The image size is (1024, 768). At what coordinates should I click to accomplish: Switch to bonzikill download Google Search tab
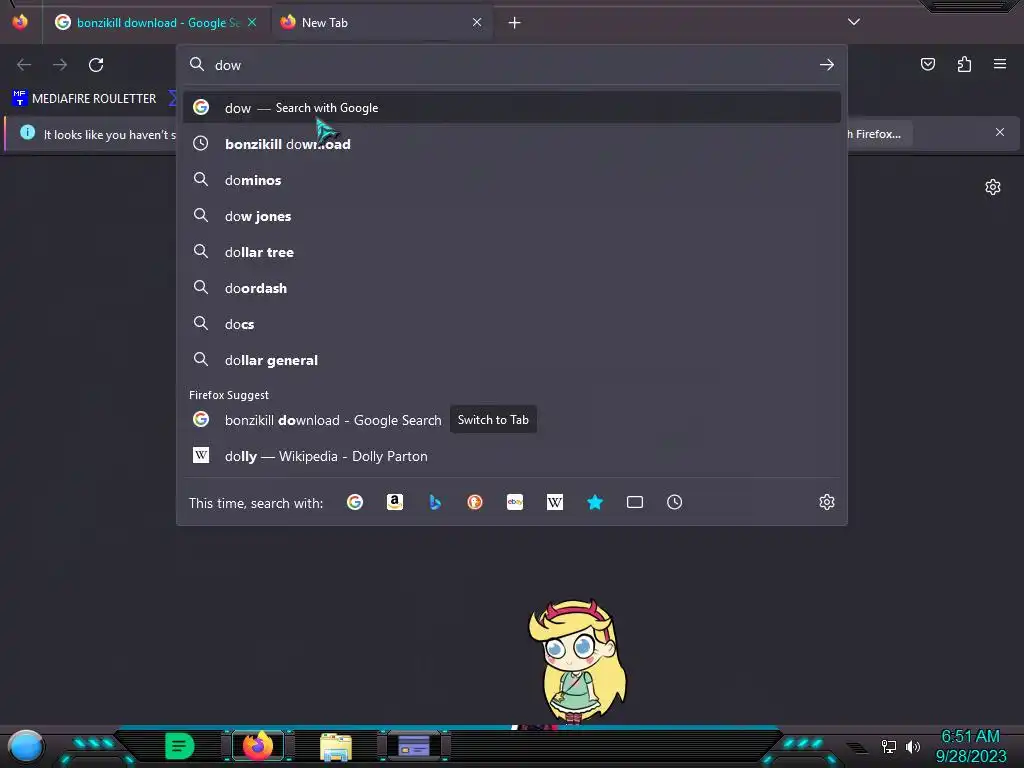point(157,23)
